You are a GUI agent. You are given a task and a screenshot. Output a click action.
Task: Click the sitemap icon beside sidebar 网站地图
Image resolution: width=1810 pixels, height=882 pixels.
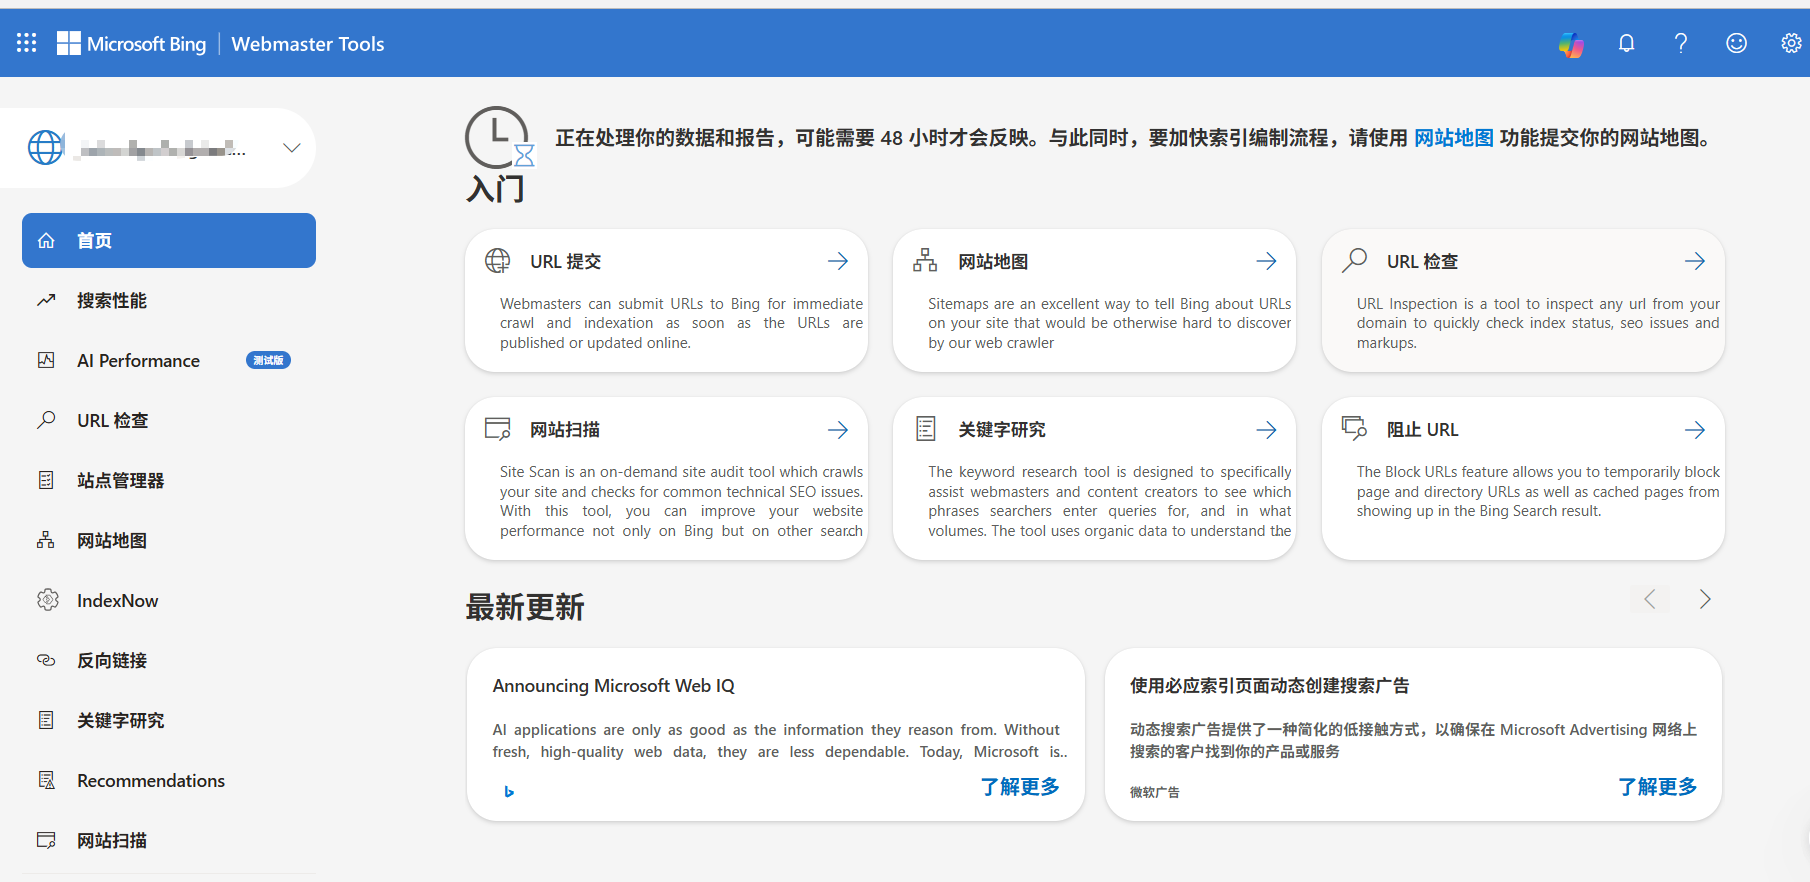pyautogui.click(x=46, y=540)
